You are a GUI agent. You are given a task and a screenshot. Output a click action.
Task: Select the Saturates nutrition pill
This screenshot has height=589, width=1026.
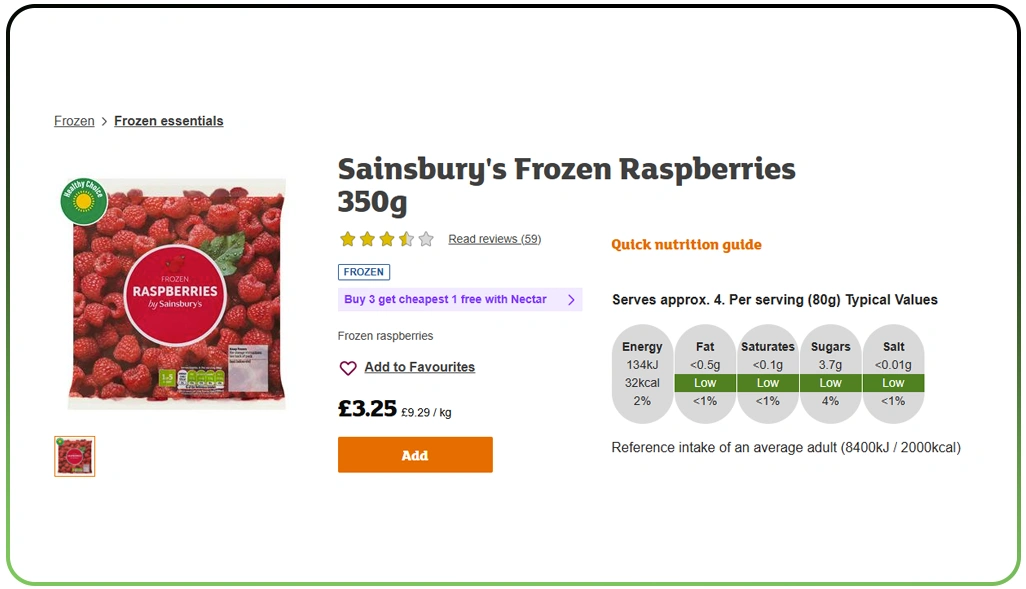[768, 374]
